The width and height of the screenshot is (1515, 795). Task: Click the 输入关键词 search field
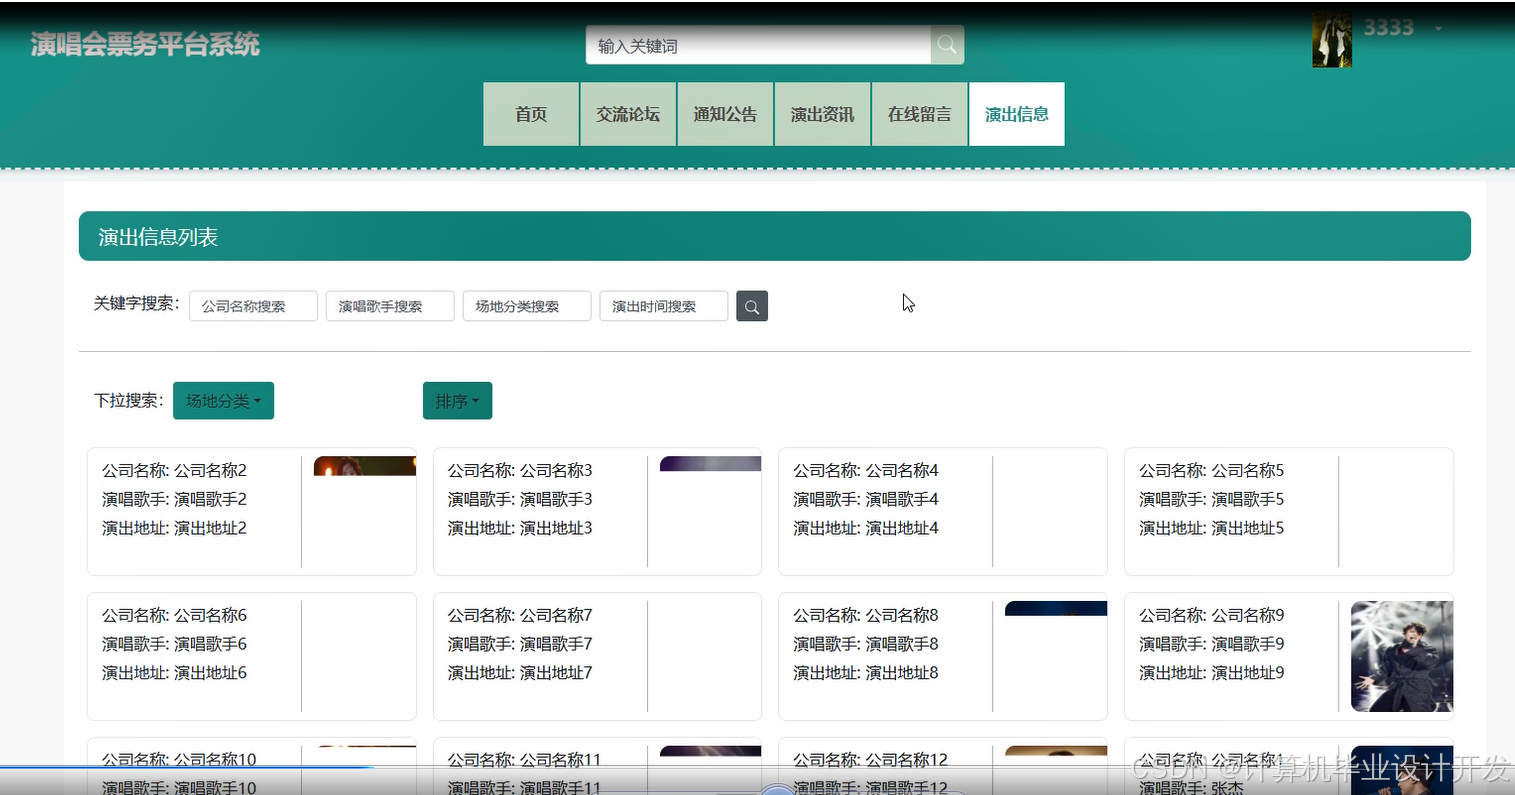click(x=758, y=45)
